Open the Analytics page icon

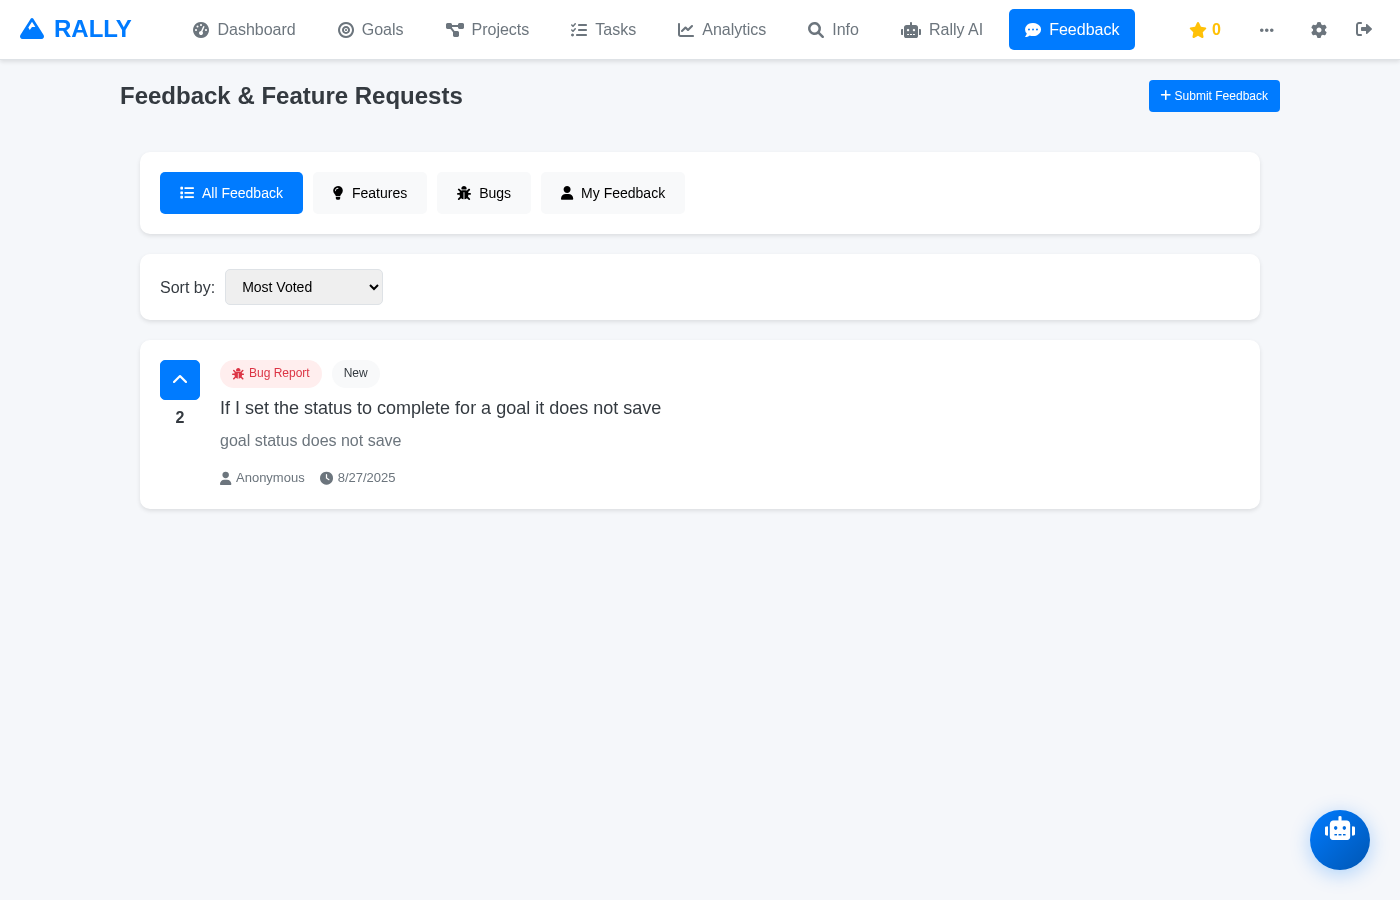tap(686, 29)
